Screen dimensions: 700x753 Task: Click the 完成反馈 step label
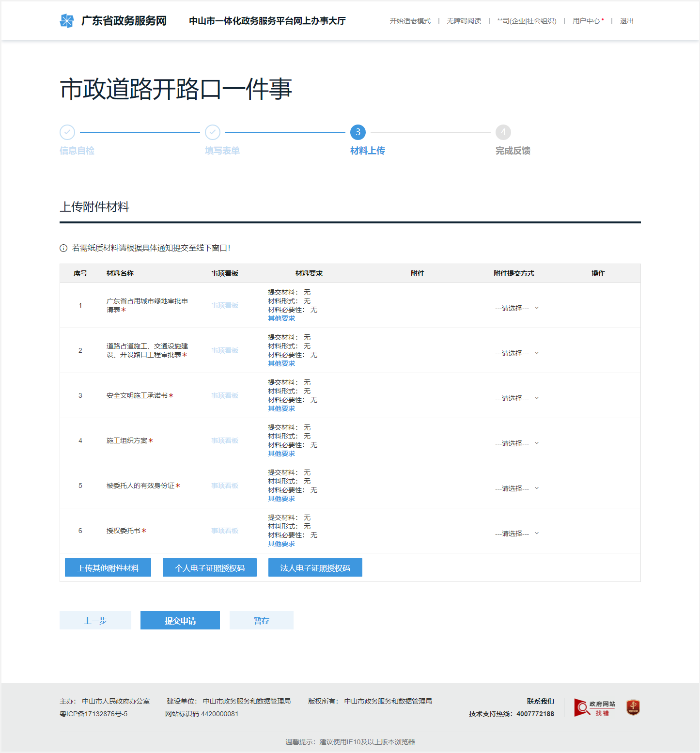click(513, 151)
